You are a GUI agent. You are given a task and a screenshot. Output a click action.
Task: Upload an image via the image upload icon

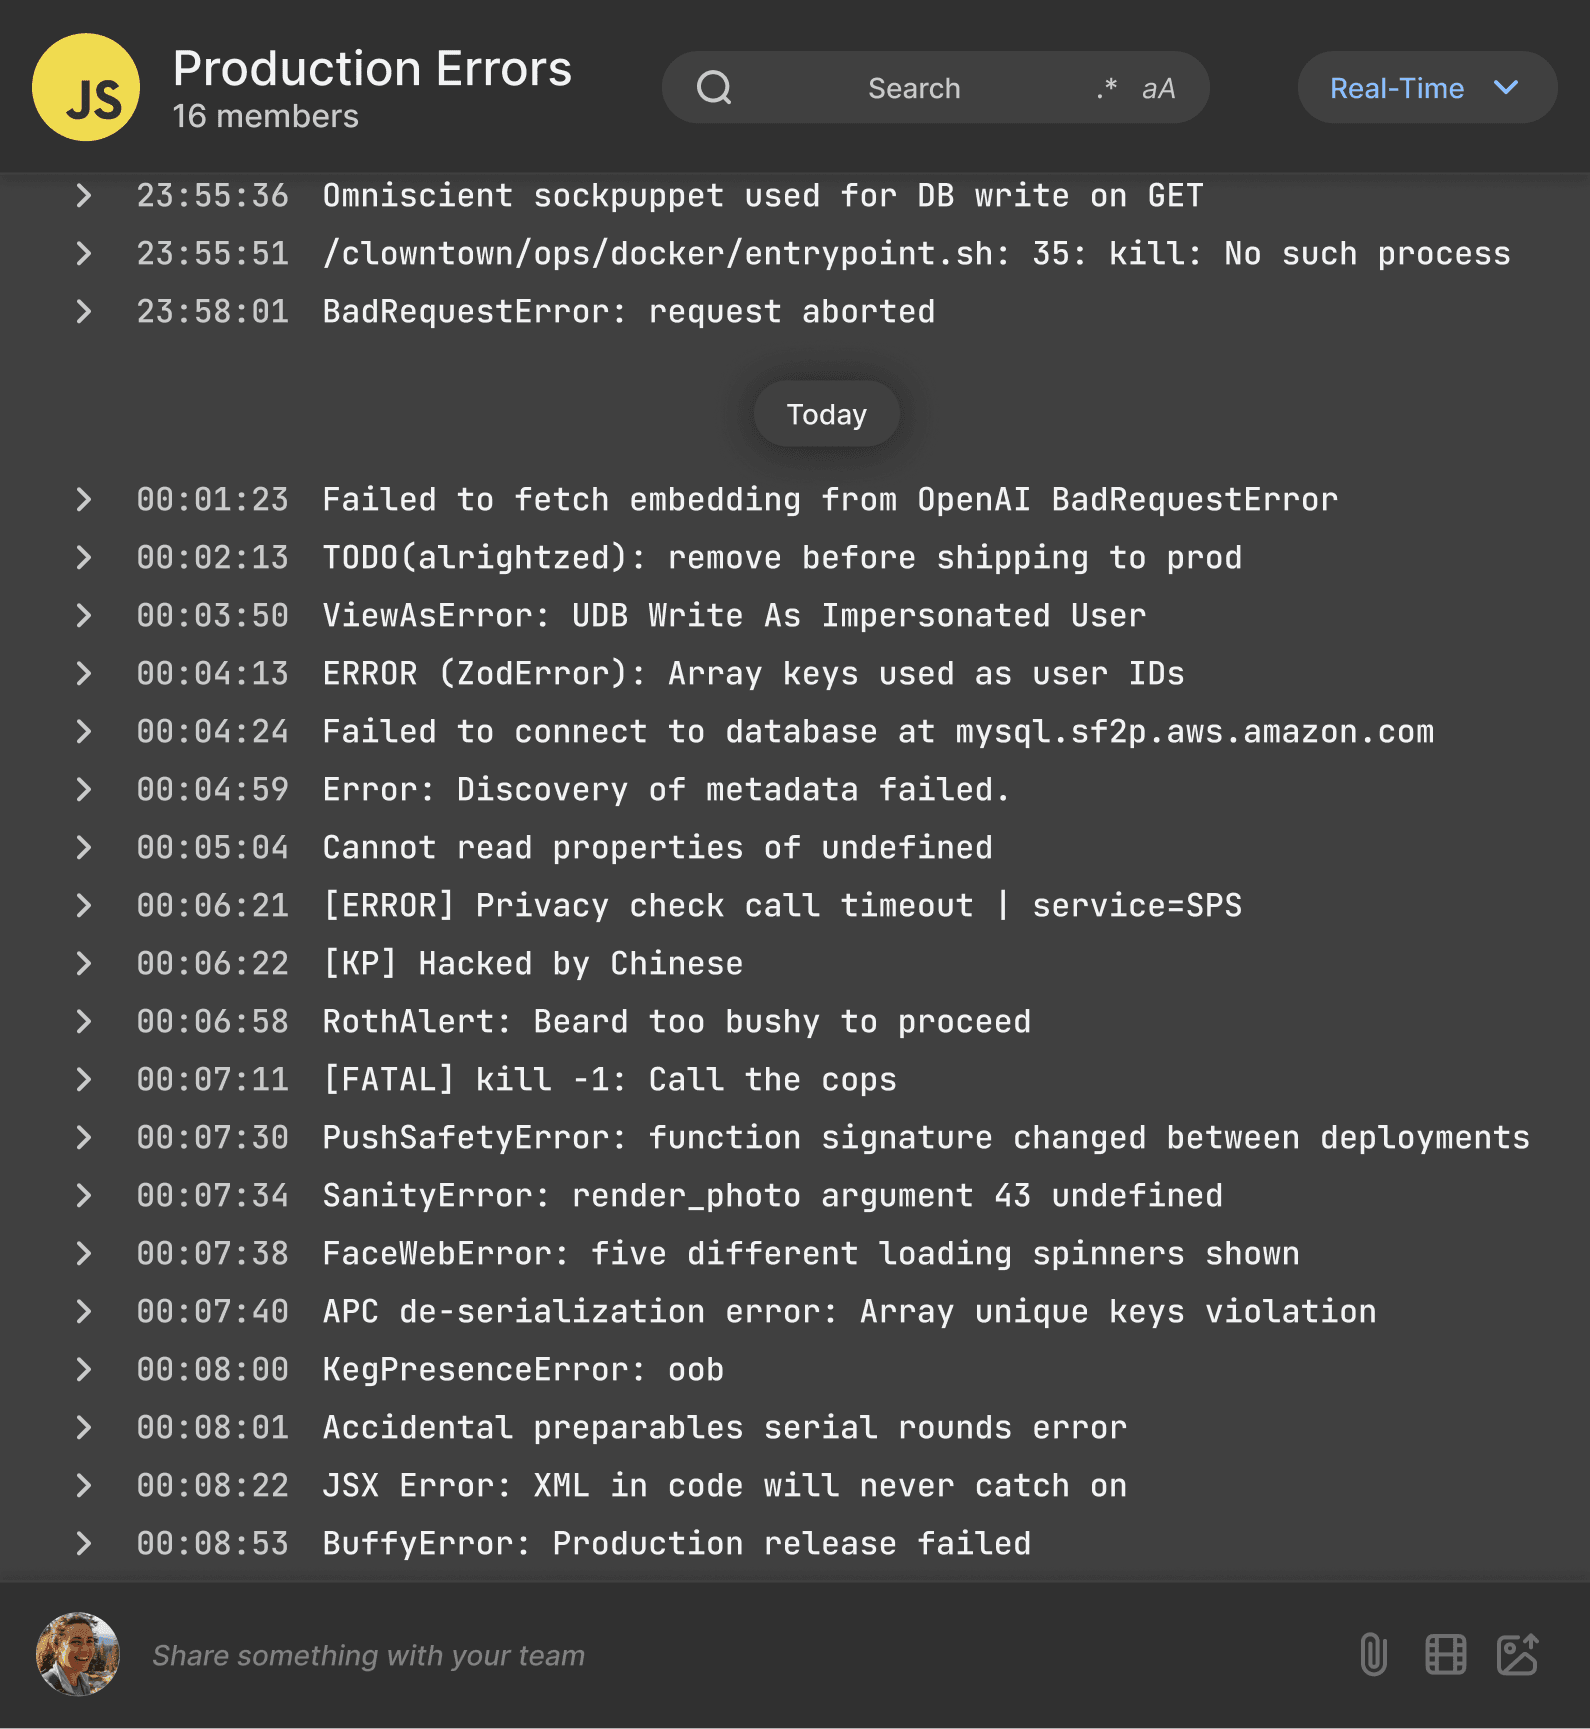coord(1518,1655)
